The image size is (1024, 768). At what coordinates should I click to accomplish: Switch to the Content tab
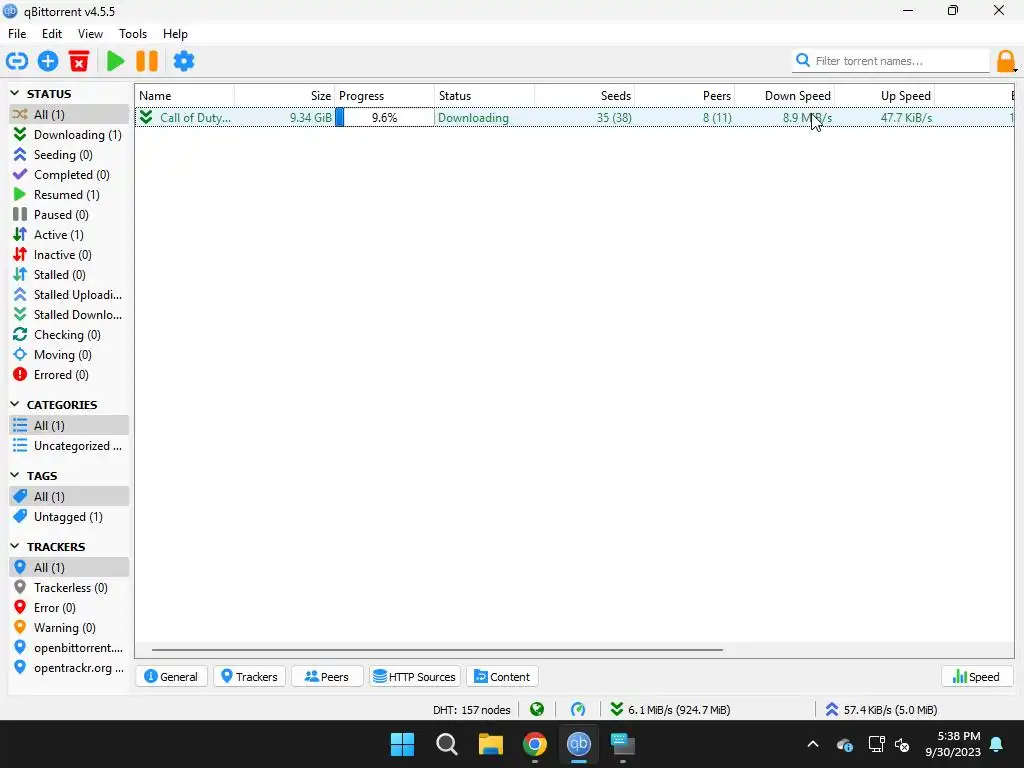coord(502,677)
